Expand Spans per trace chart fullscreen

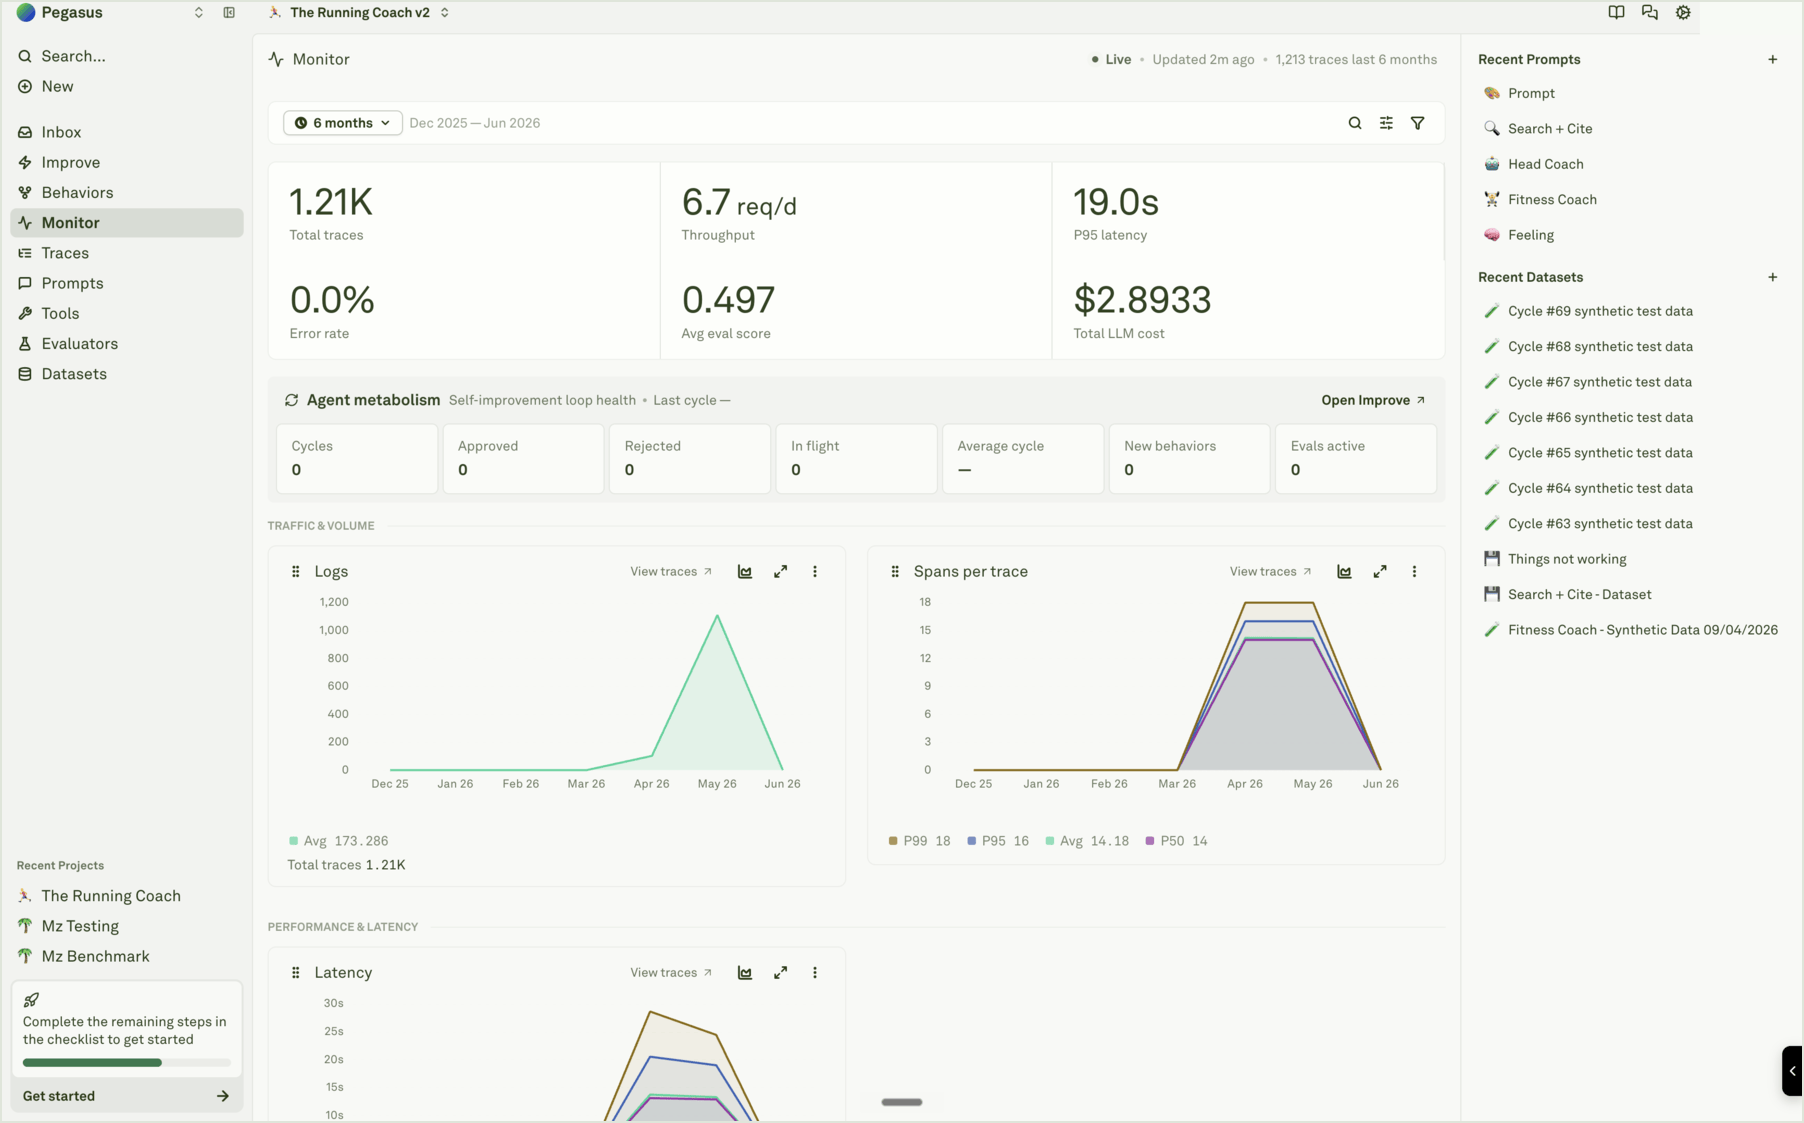[x=1380, y=572]
